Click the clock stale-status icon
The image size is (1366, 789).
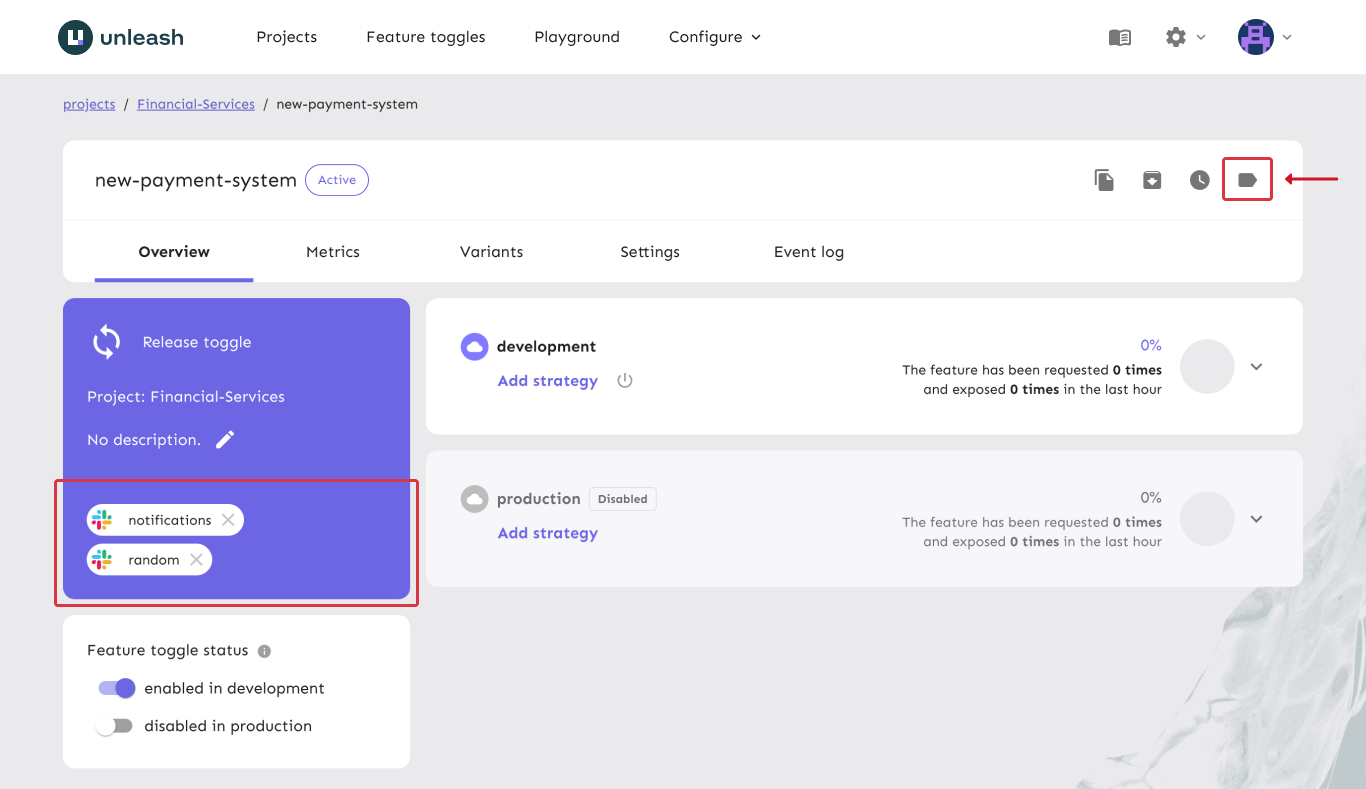[x=1200, y=180]
